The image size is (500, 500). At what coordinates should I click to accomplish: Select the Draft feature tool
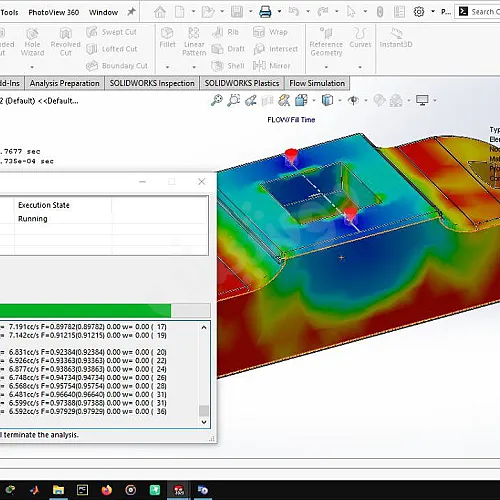[x=228, y=49]
